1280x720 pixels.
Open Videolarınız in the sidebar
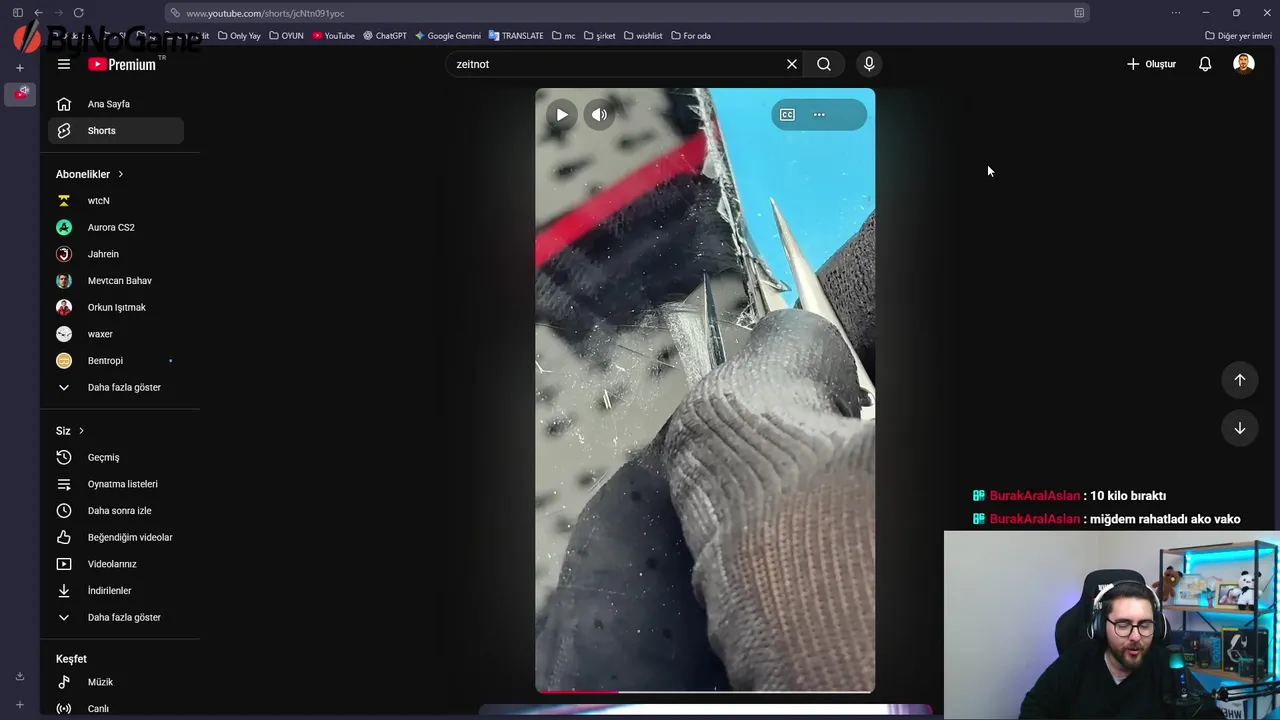coord(116,564)
